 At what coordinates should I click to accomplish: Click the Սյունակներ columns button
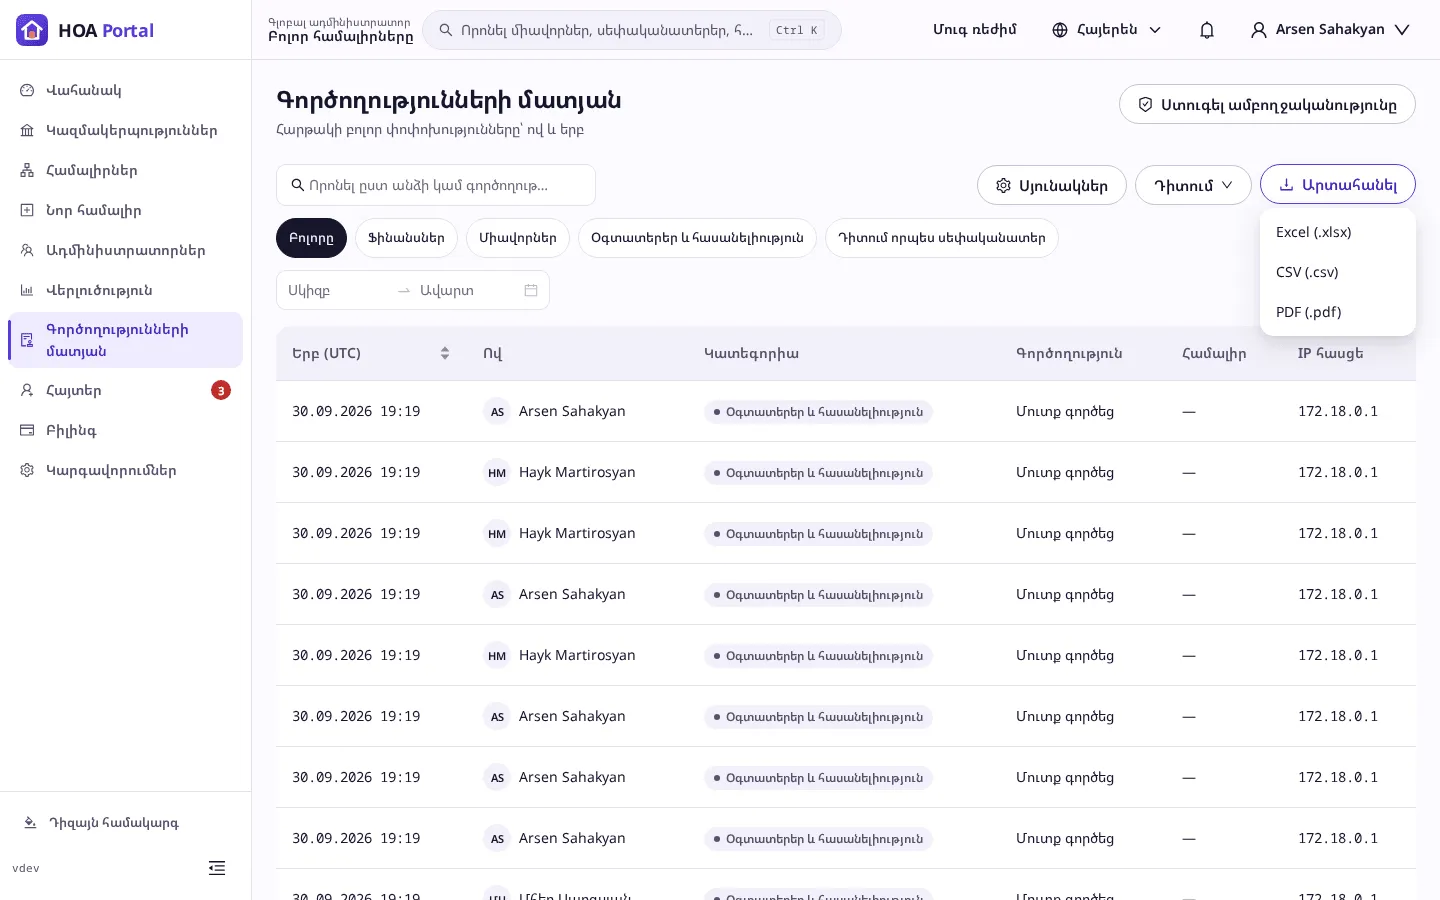1052,185
